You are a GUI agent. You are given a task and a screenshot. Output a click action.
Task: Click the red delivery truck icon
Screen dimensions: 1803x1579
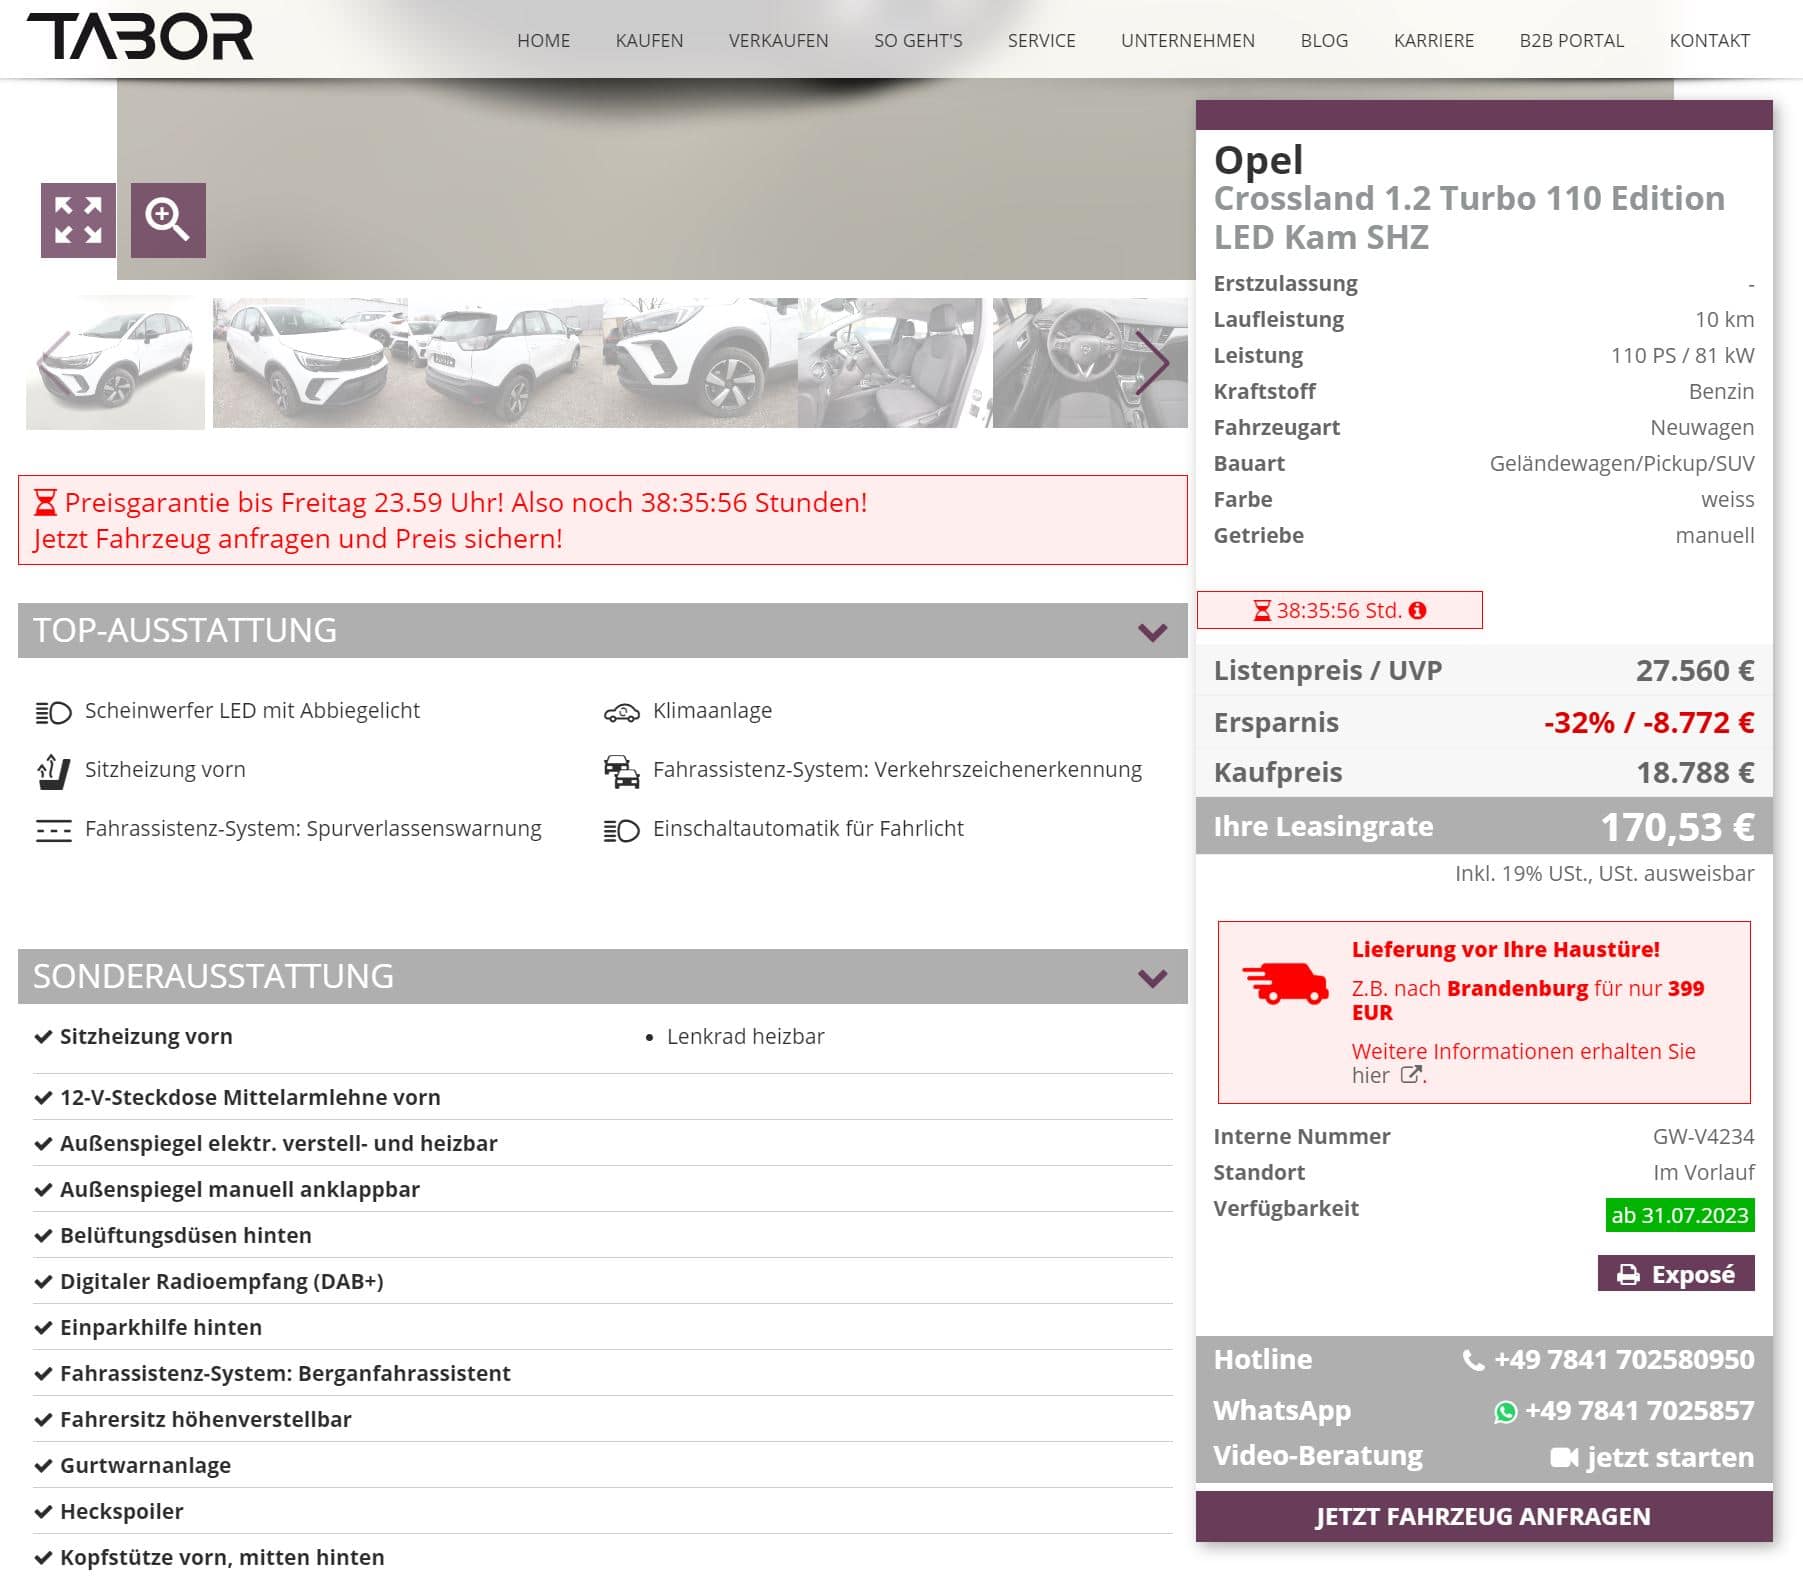1285,983
